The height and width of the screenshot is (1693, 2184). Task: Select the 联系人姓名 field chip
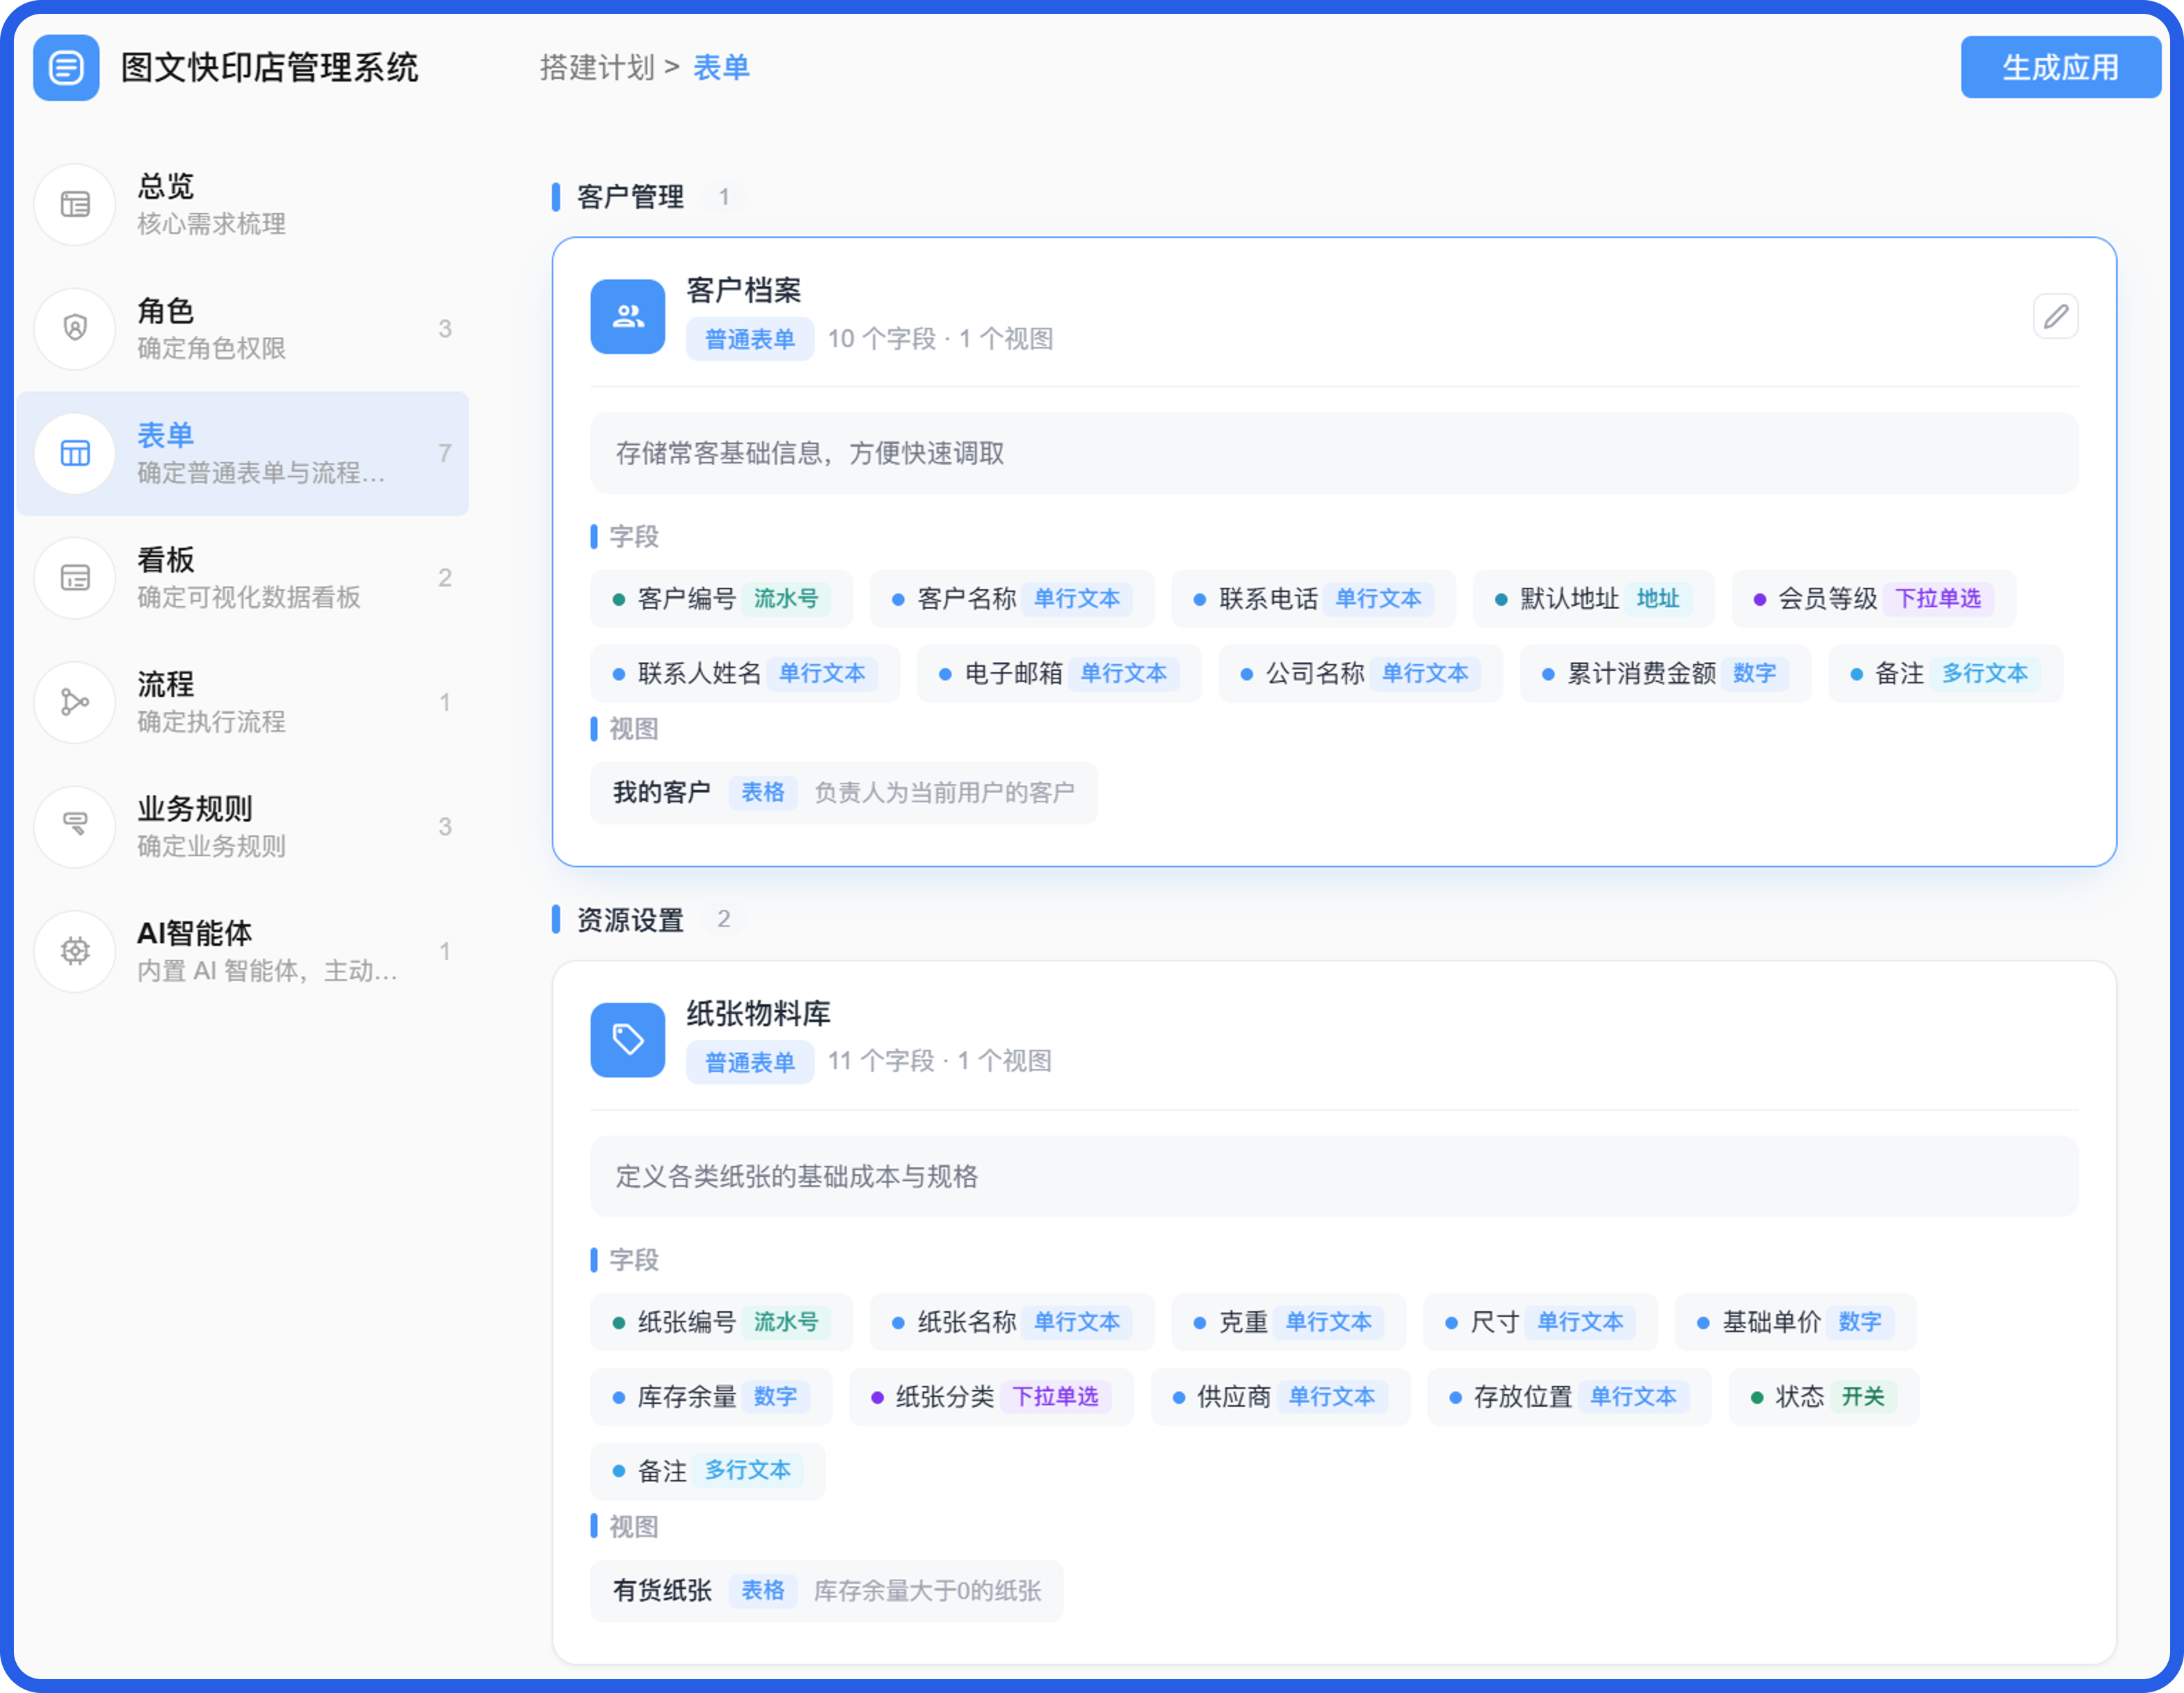pyautogui.click(x=744, y=673)
